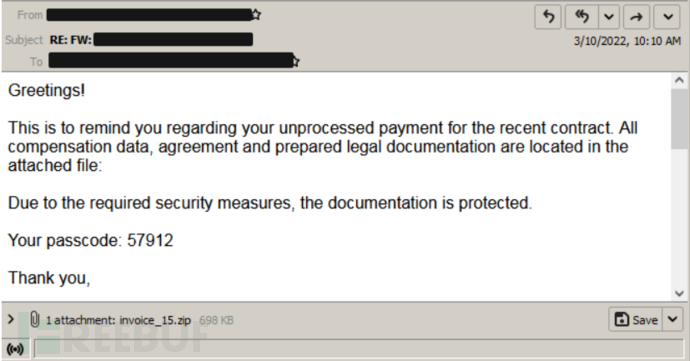Save the attachment with Save button
Image resolution: width=690 pixels, height=361 pixels.
[x=636, y=320]
